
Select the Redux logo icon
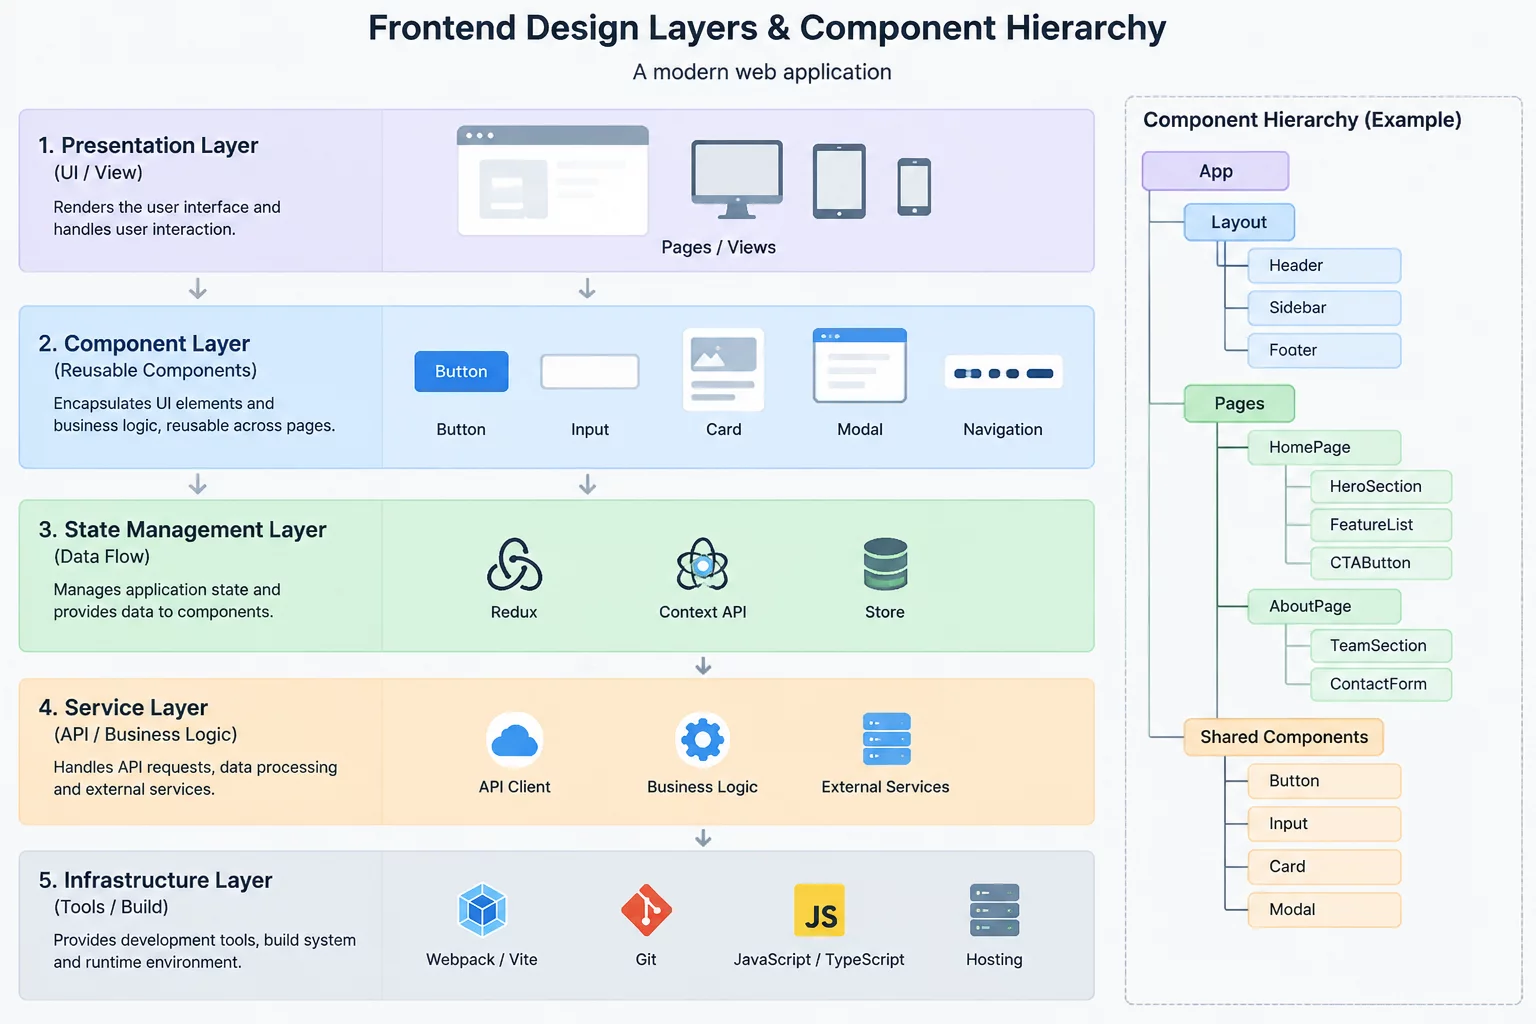(x=514, y=565)
